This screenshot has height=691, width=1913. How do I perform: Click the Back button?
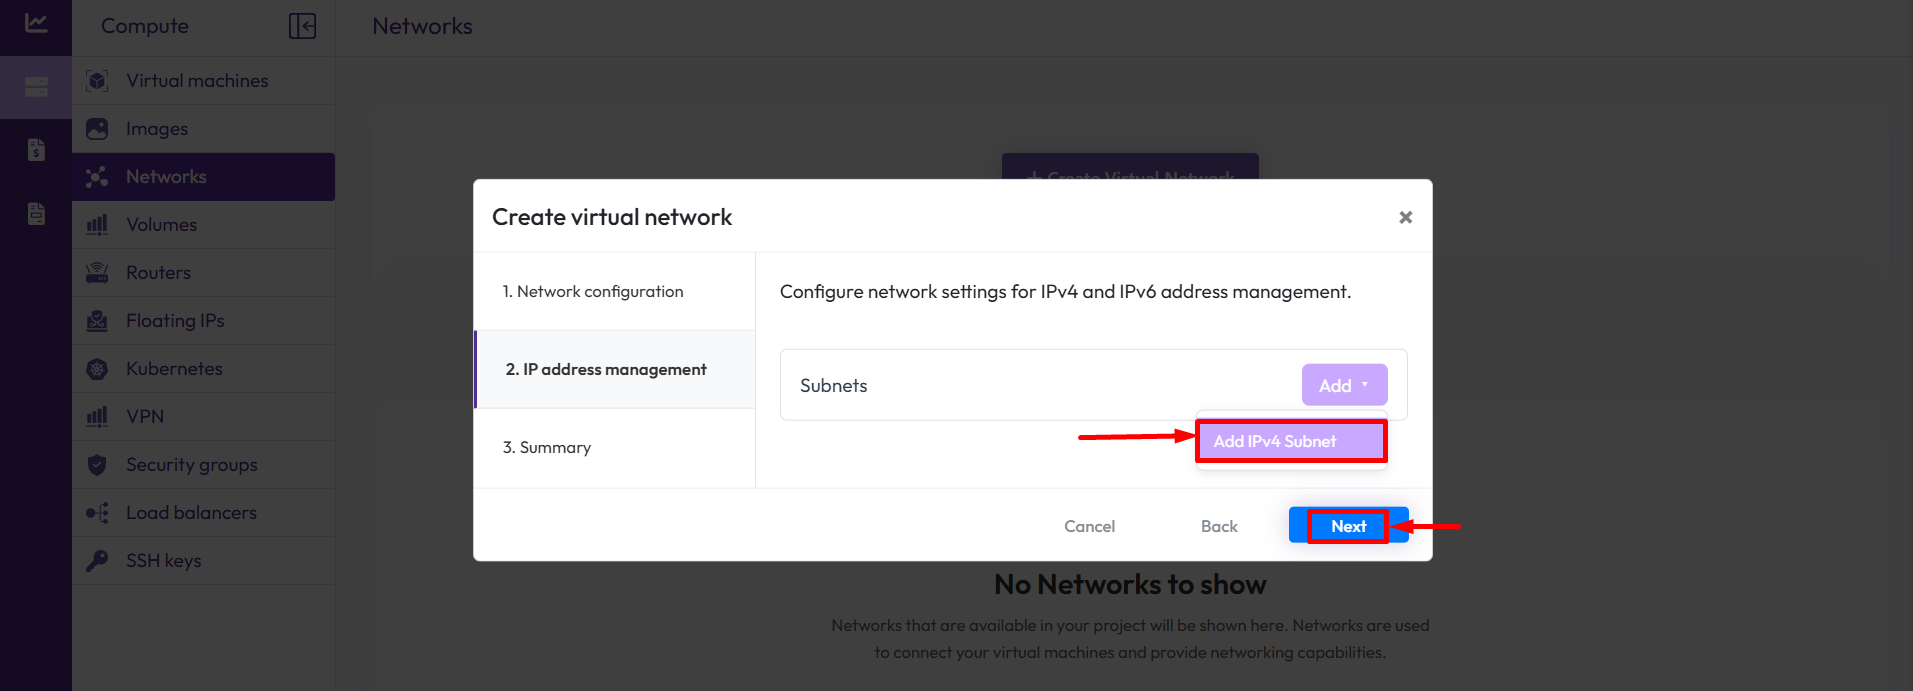click(x=1219, y=526)
